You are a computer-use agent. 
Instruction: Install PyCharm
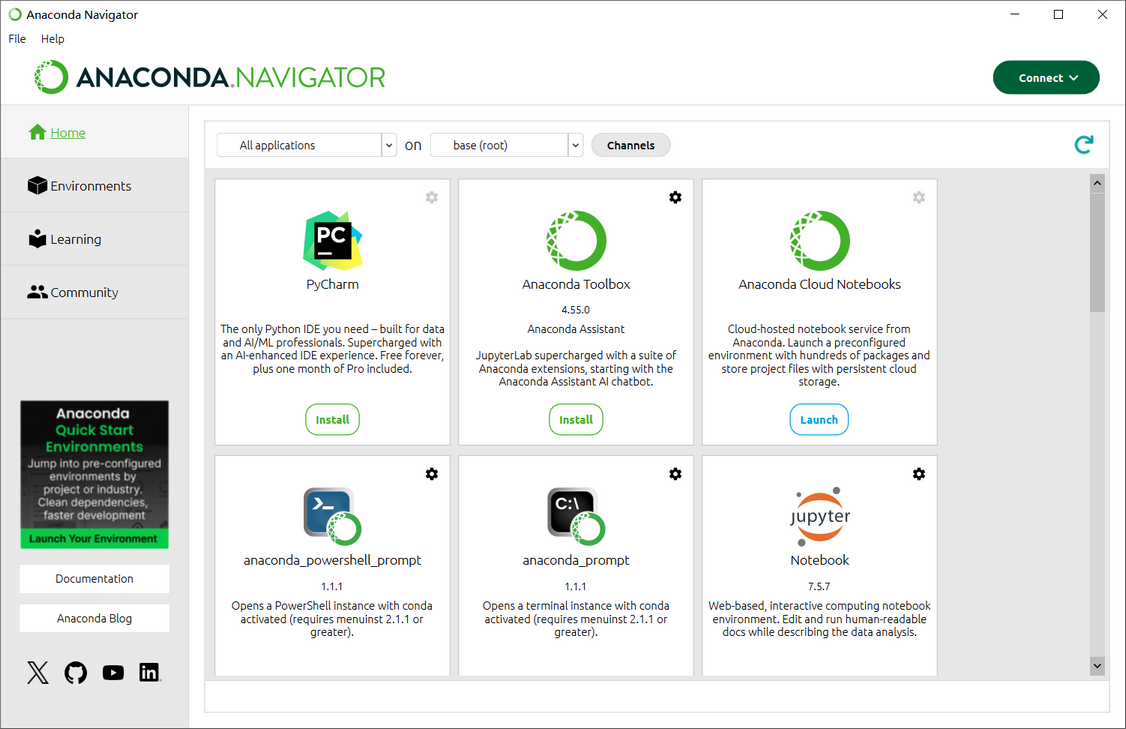point(332,419)
